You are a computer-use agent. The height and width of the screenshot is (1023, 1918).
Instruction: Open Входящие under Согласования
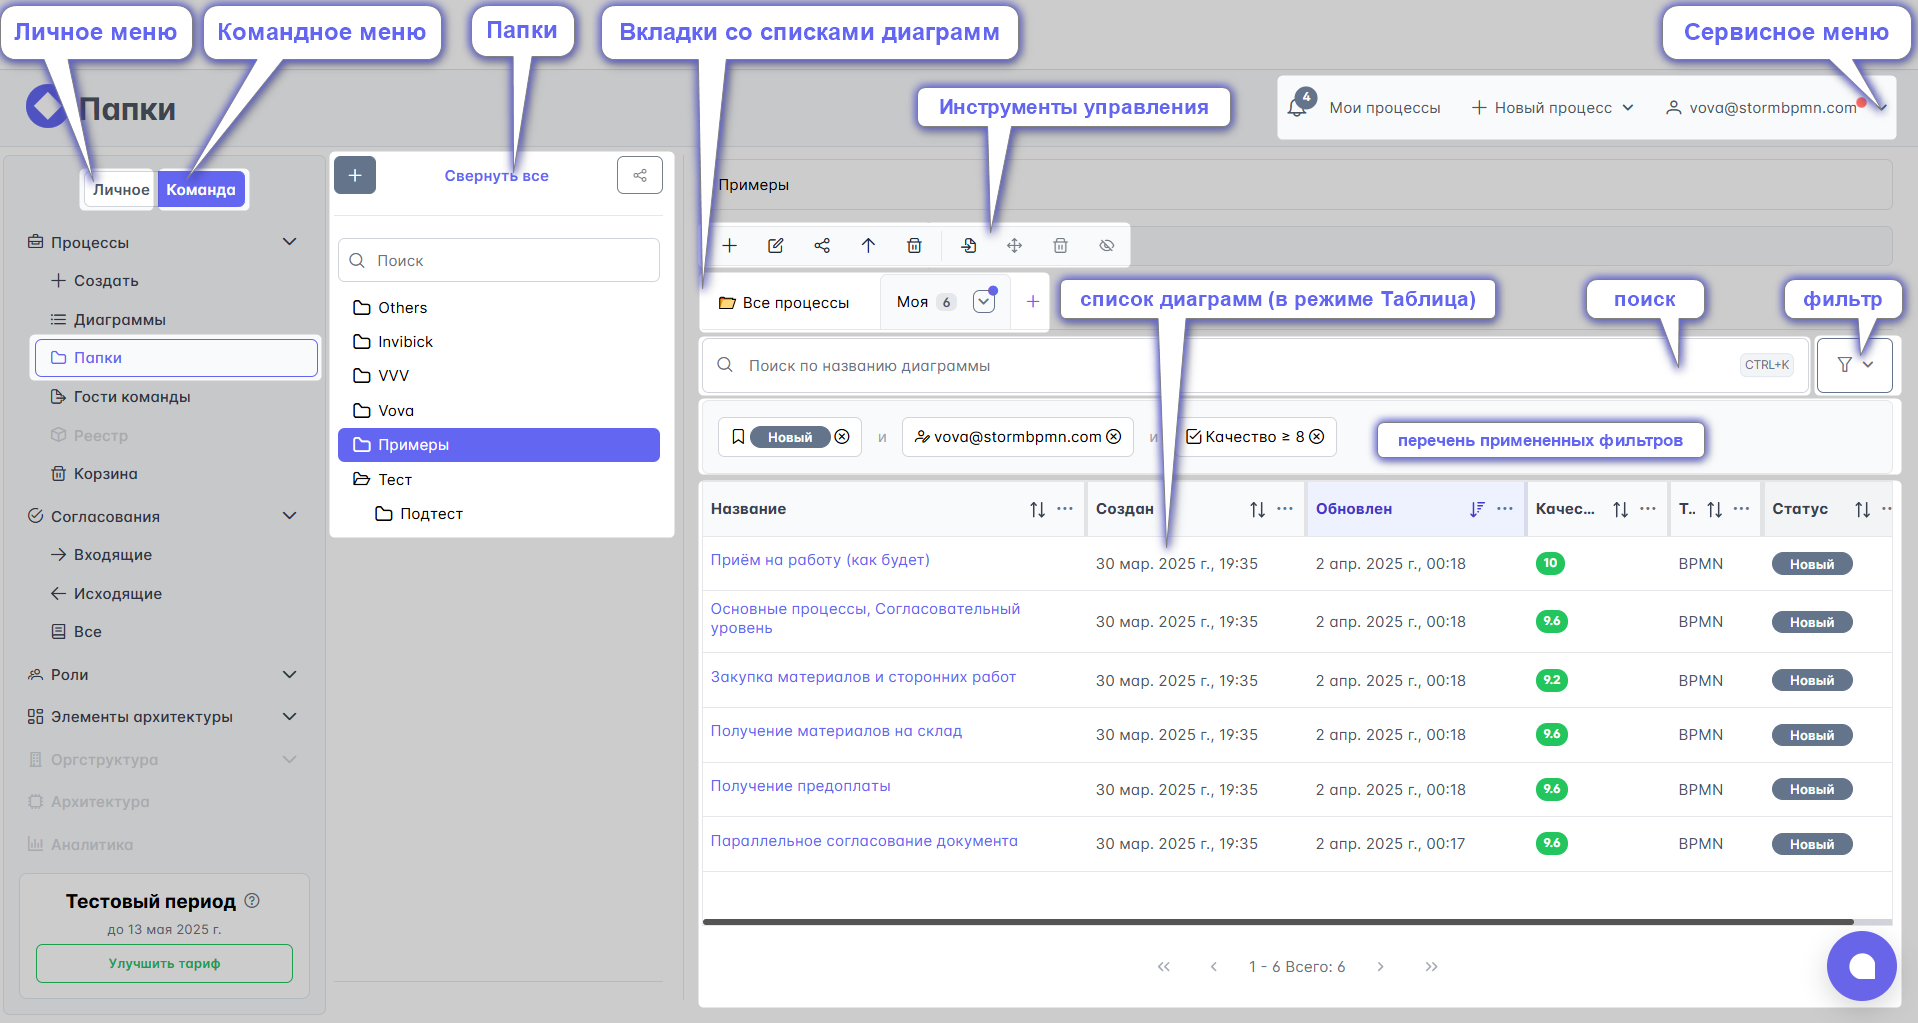point(101,554)
